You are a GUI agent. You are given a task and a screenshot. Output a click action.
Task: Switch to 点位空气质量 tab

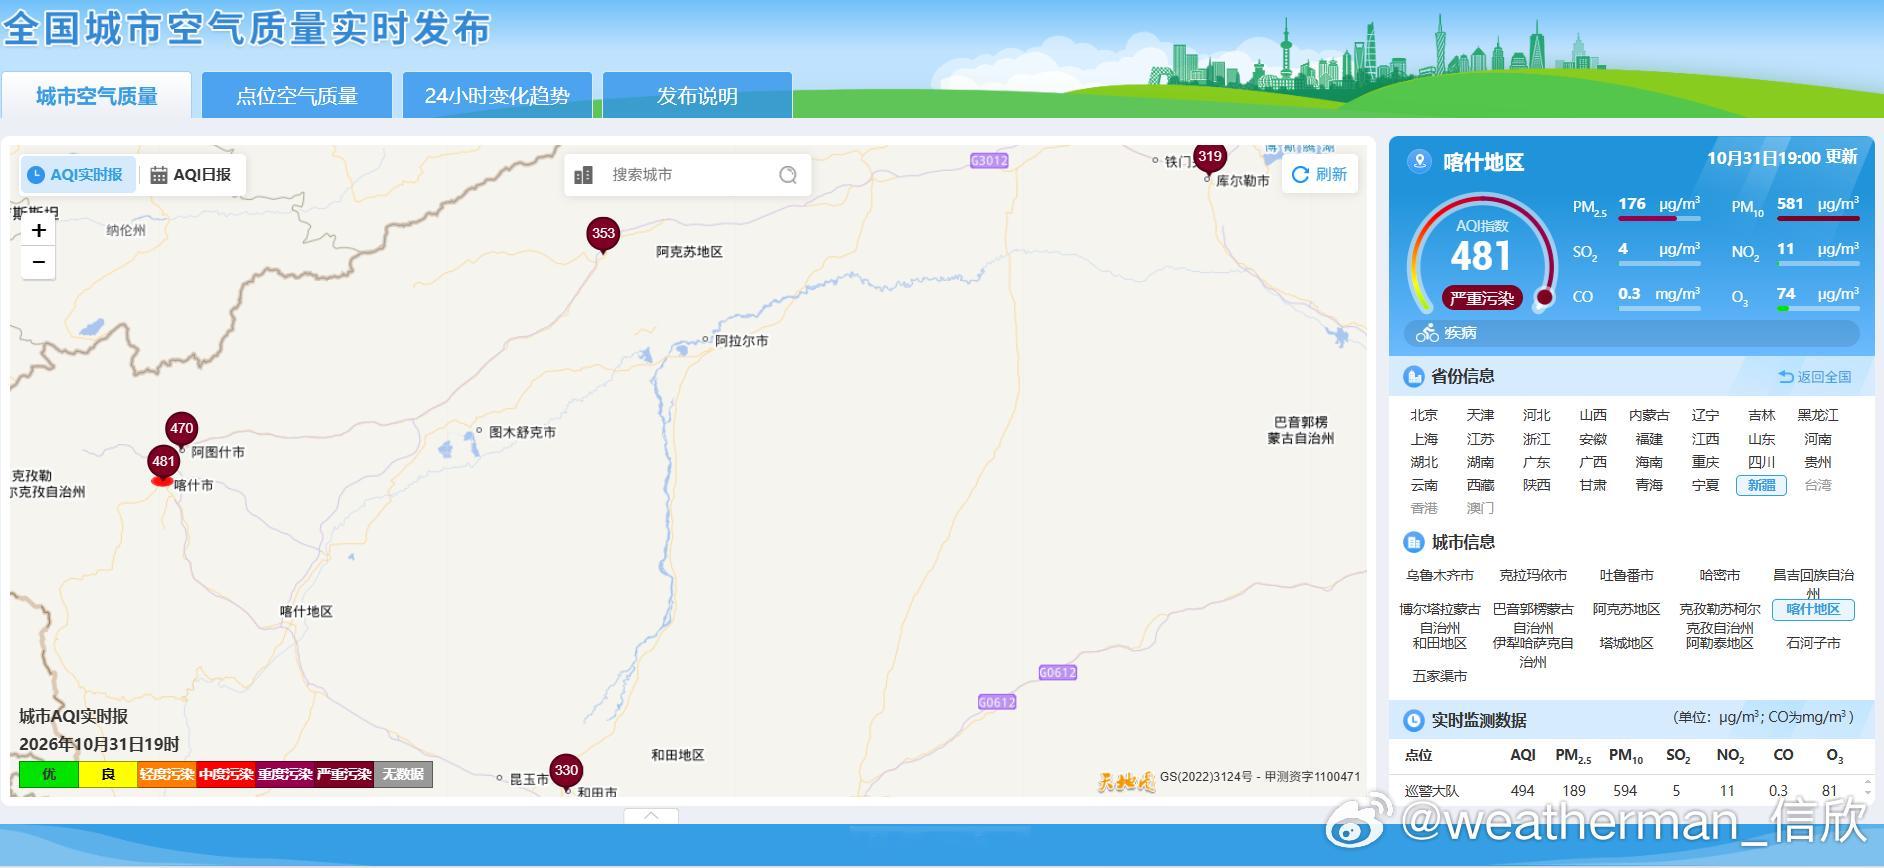tap(297, 96)
